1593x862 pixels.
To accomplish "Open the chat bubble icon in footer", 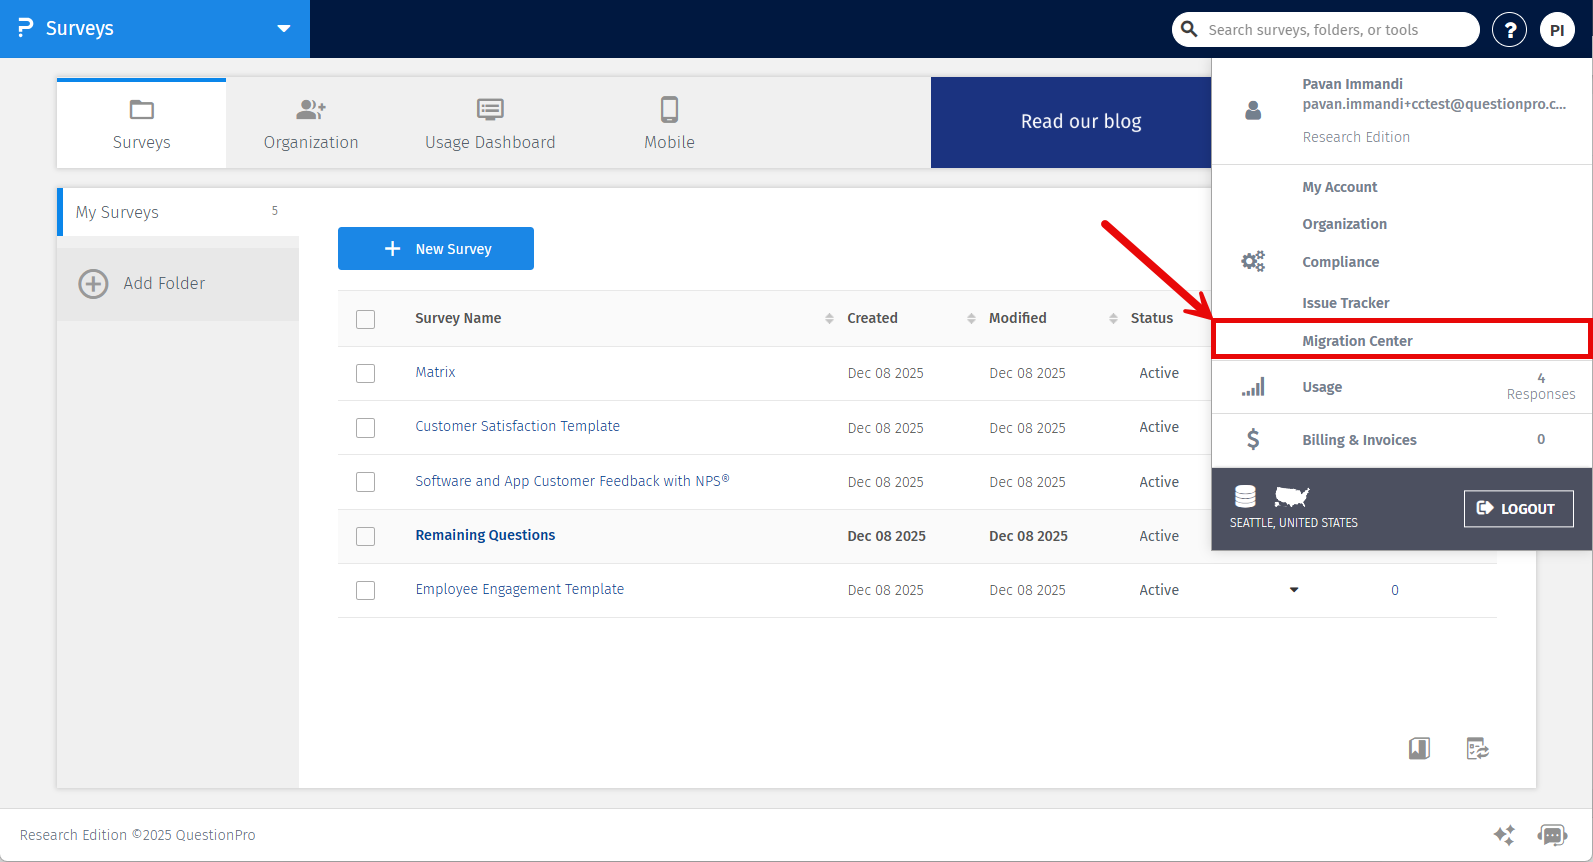I will 1551,835.
